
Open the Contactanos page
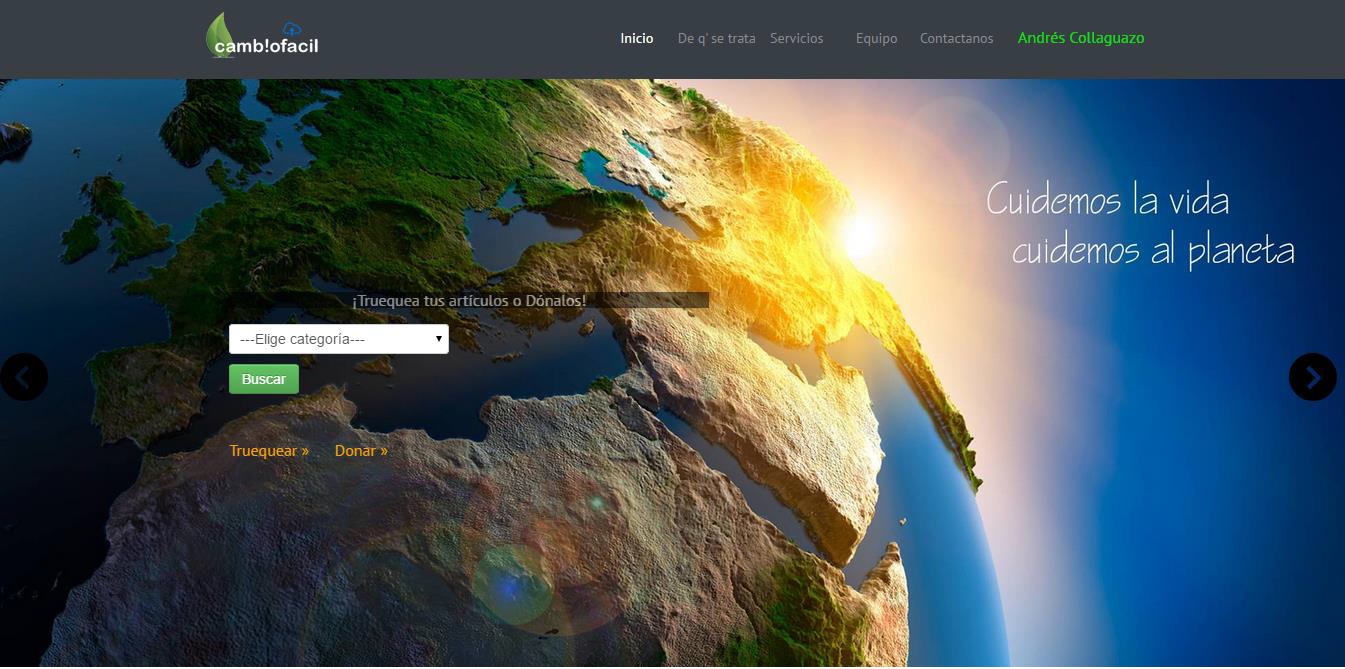957,38
